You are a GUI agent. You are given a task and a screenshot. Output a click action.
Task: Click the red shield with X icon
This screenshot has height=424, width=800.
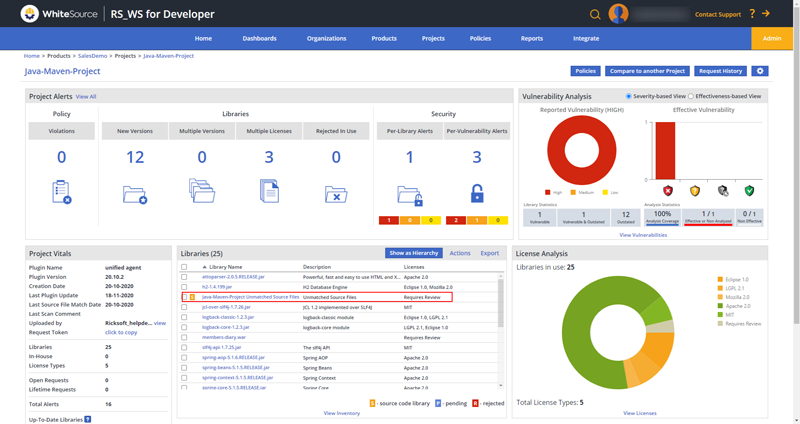pyautogui.click(x=668, y=191)
